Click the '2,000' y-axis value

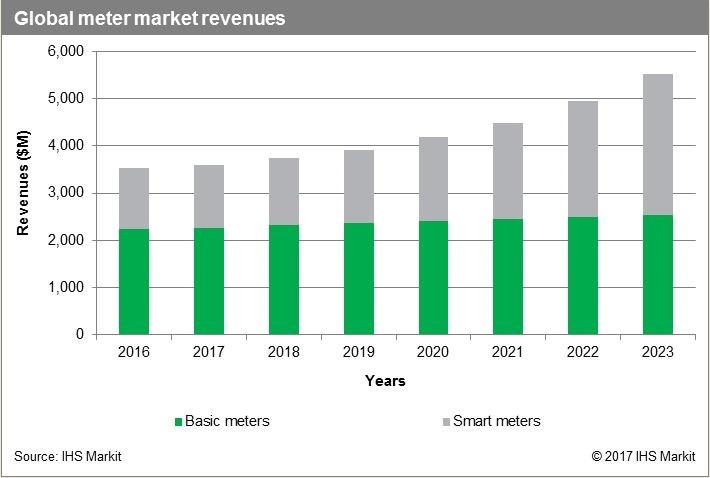pos(66,240)
